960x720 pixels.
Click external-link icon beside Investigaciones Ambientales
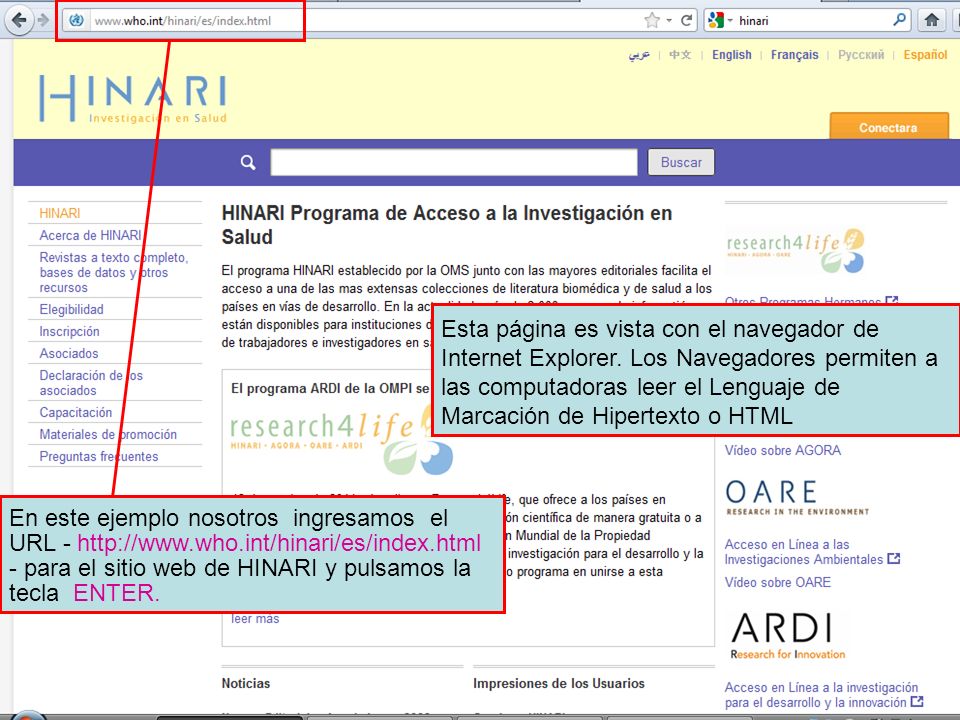pos(894,558)
